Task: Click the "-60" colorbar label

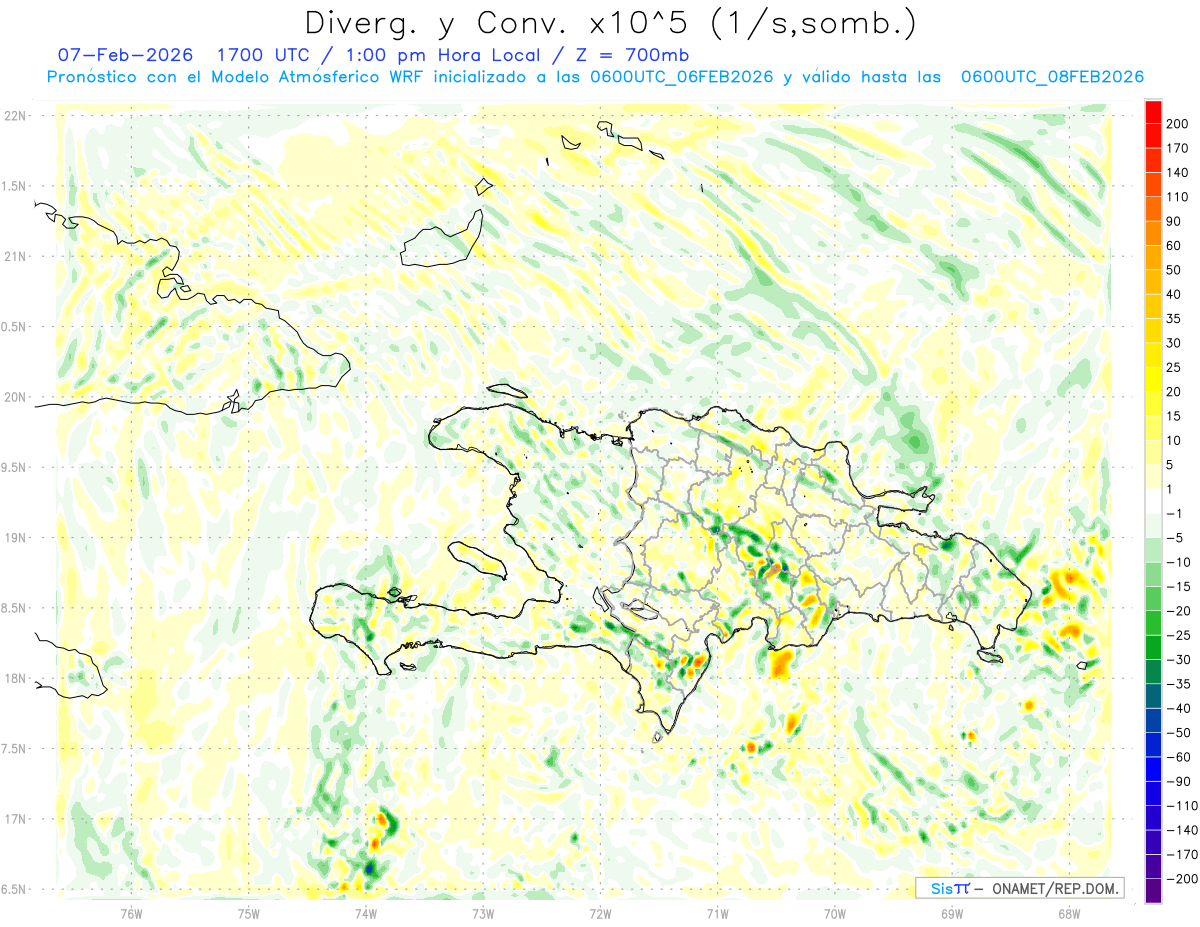Action: coord(1179,757)
